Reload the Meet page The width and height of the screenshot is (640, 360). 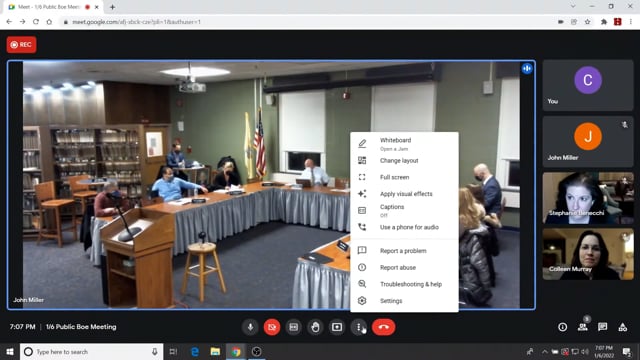pos(36,22)
